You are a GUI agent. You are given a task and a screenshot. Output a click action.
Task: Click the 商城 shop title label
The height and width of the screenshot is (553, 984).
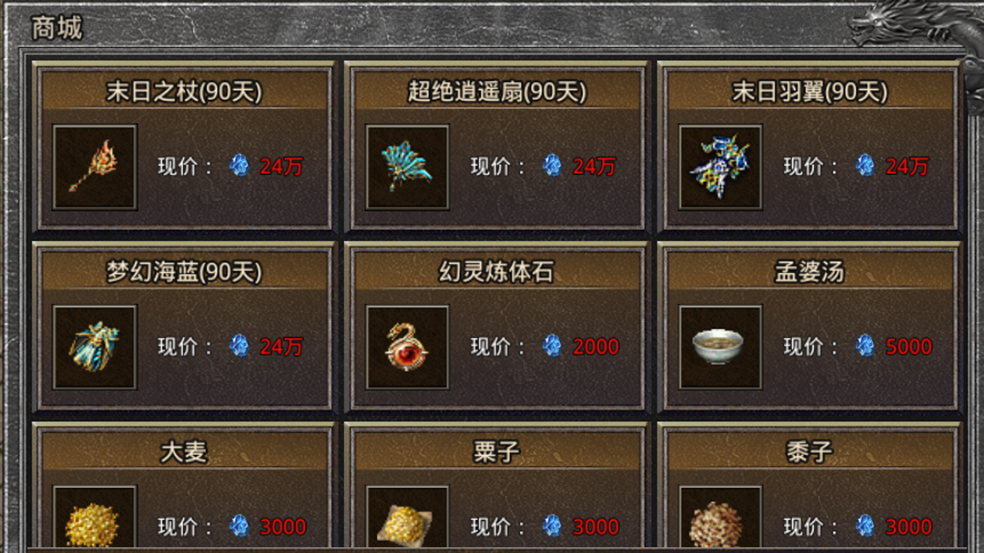pyautogui.click(x=56, y=28)
